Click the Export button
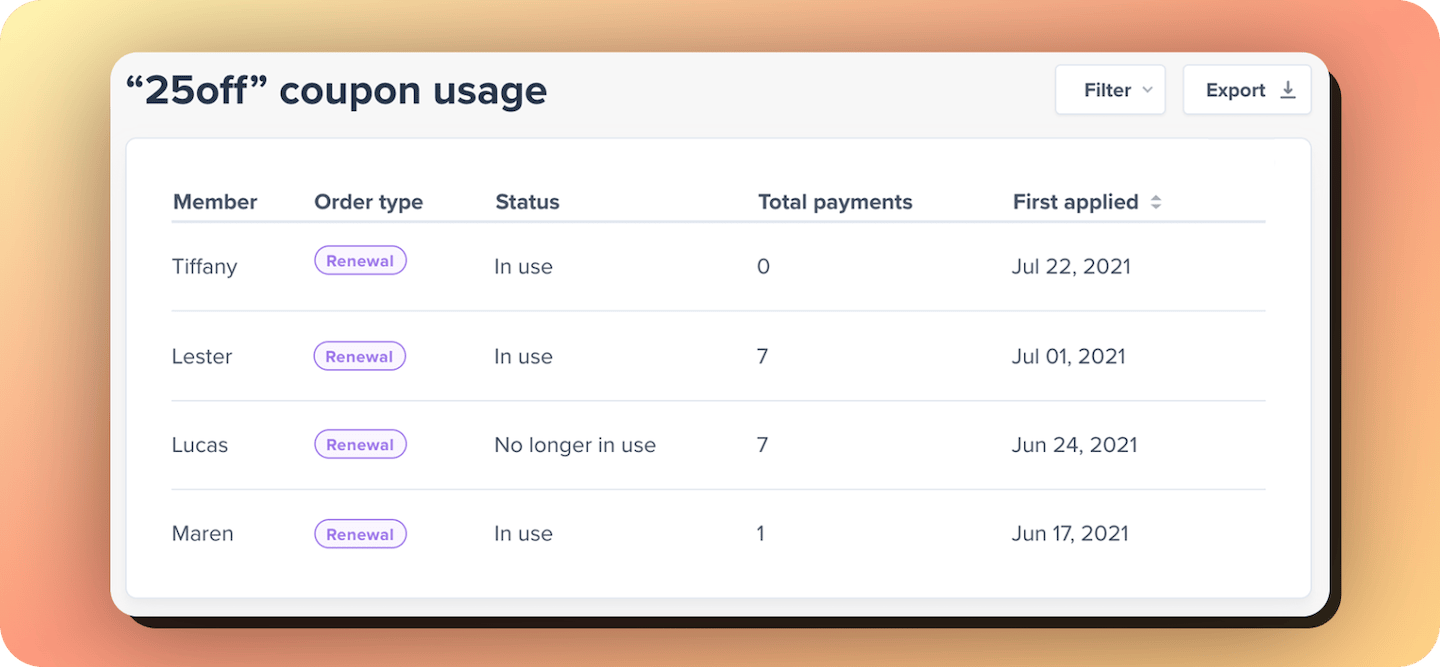Screen dimensions: 1440x667 tap(1247, 89)
